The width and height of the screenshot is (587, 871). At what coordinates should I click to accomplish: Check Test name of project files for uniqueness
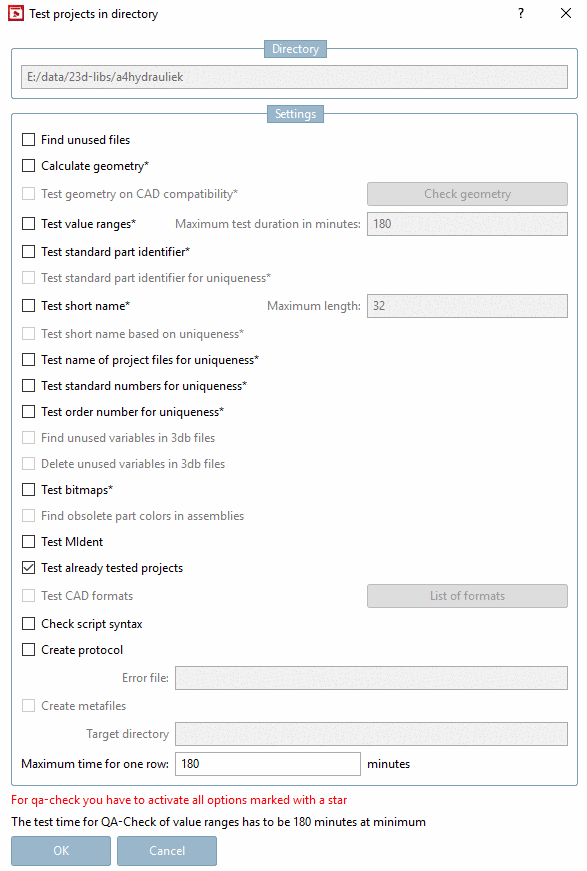pos(27,360)
